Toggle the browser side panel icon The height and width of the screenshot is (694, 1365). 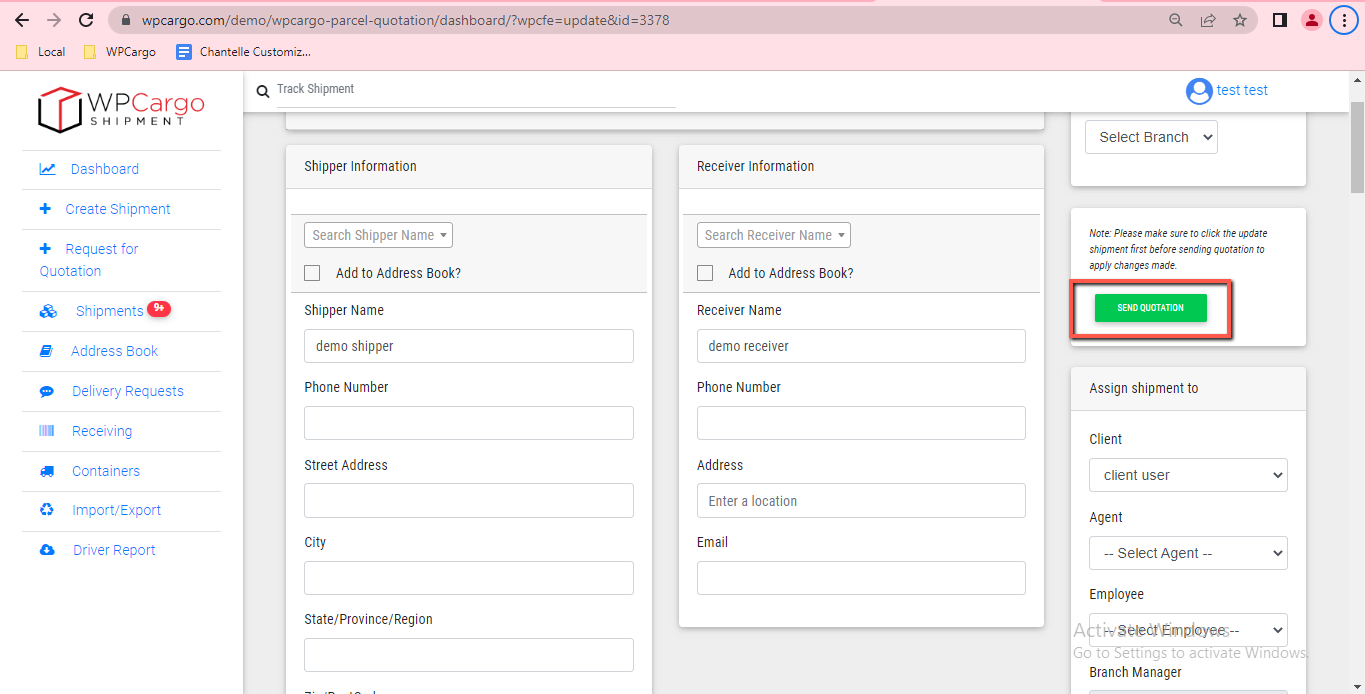[x=1280, y=20]
